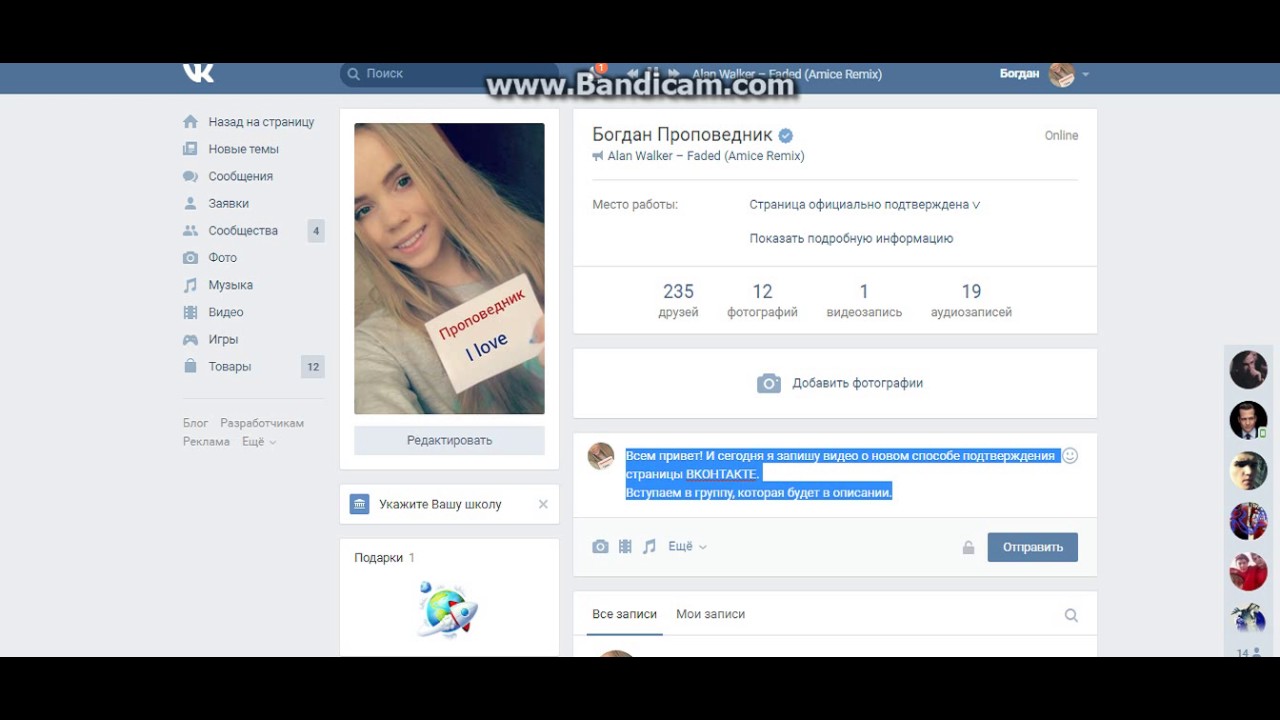
Task: Open Музыка in sidebar
Action: point(230,285)
